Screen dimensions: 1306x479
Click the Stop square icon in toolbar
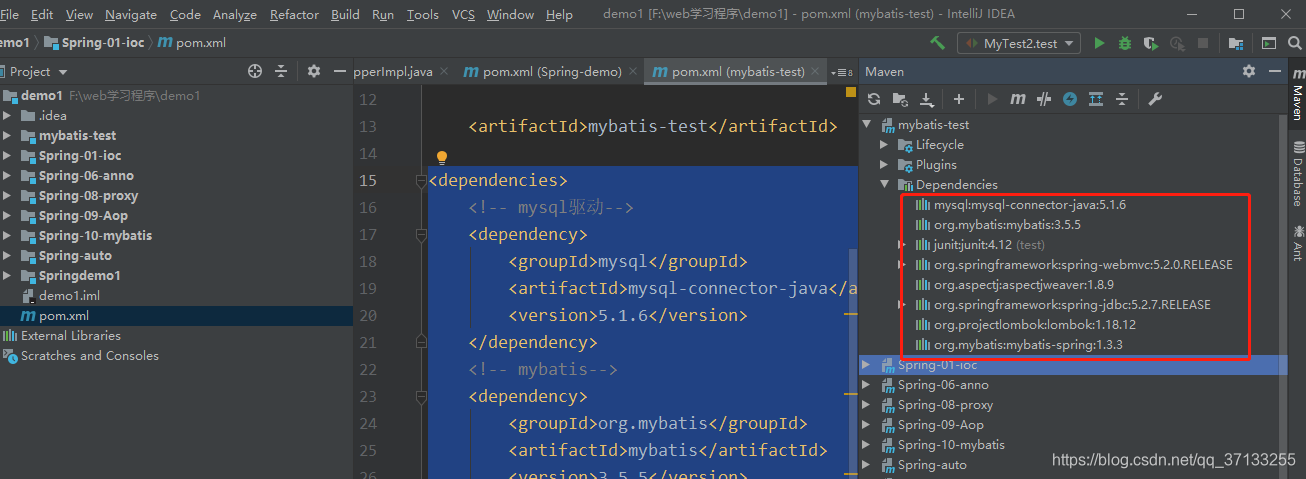(1203, 43)
